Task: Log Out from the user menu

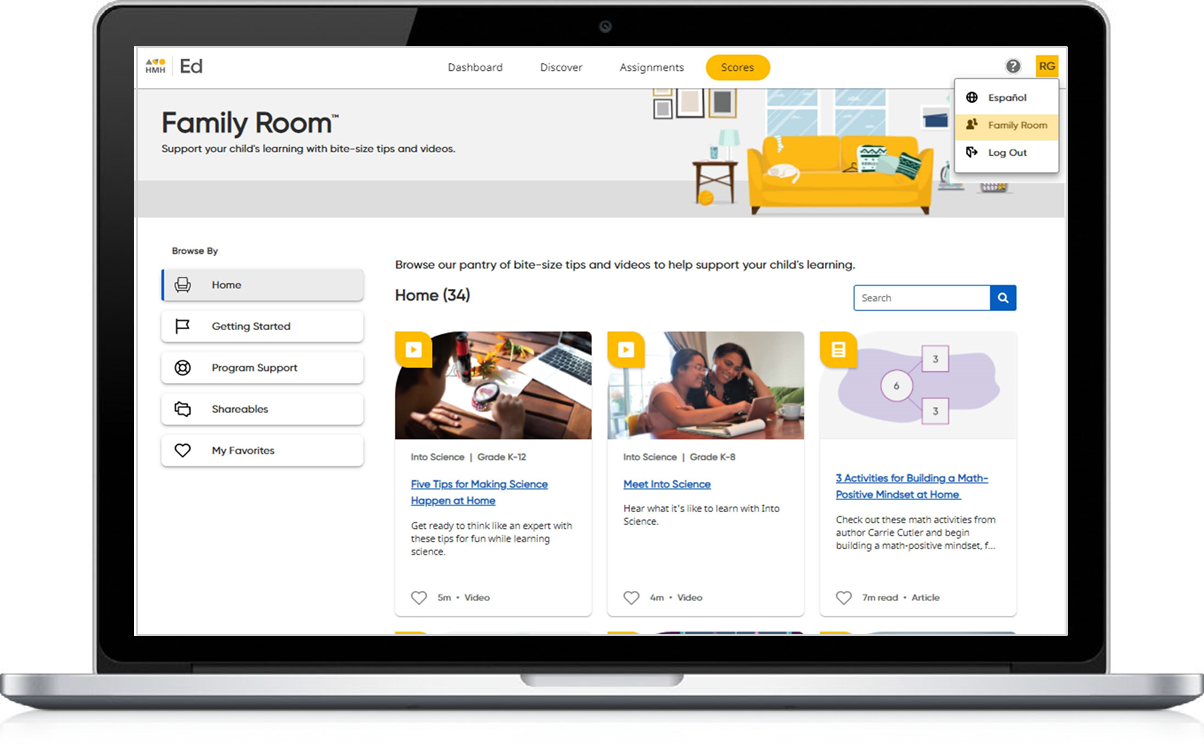Action: 1006,153
